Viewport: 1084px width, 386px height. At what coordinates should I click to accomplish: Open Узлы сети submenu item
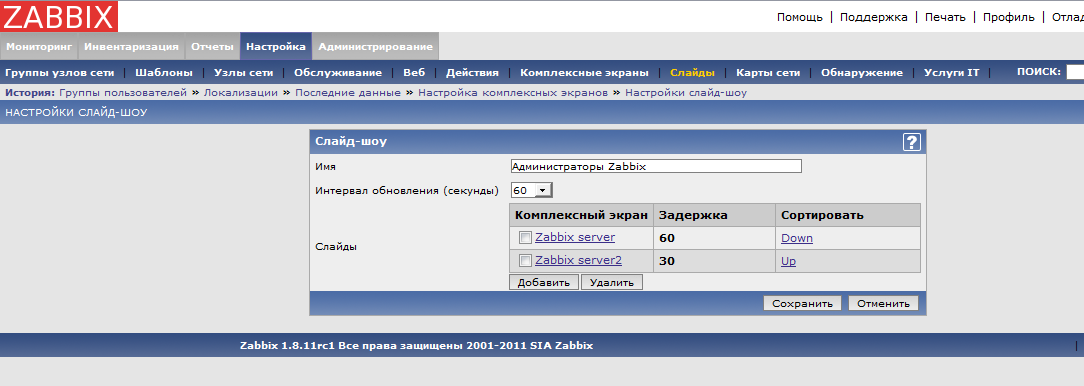(x=243, y=72)
